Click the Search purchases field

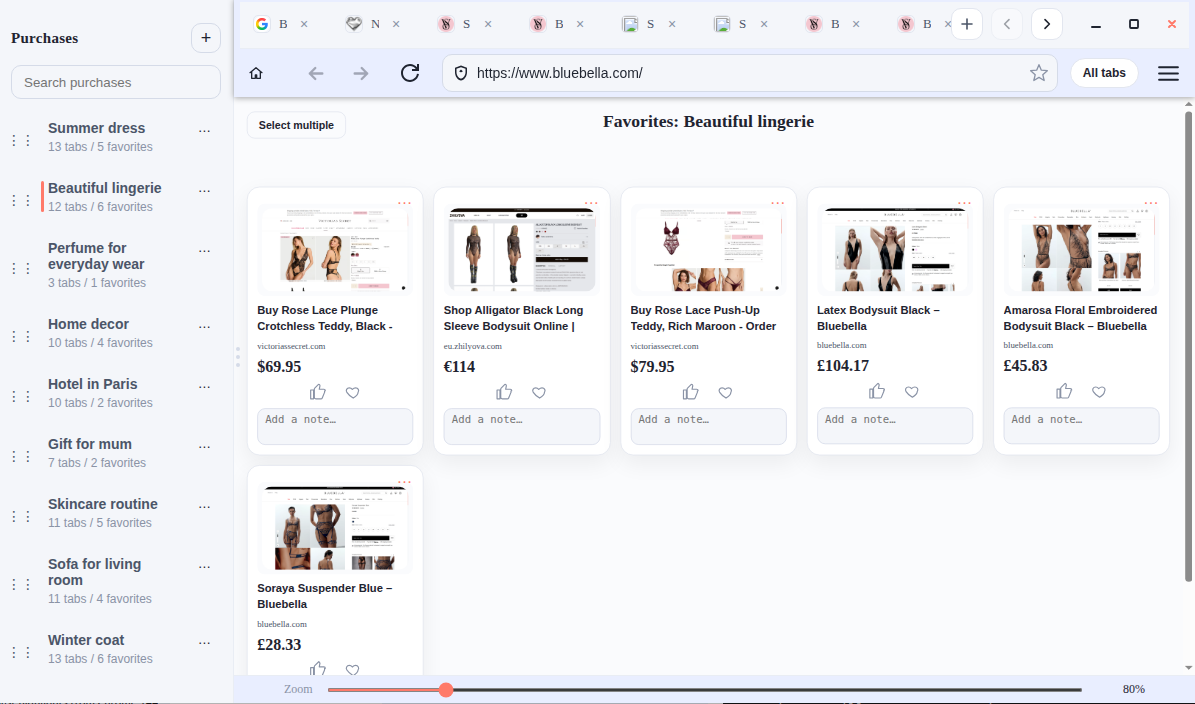[115, 81]
